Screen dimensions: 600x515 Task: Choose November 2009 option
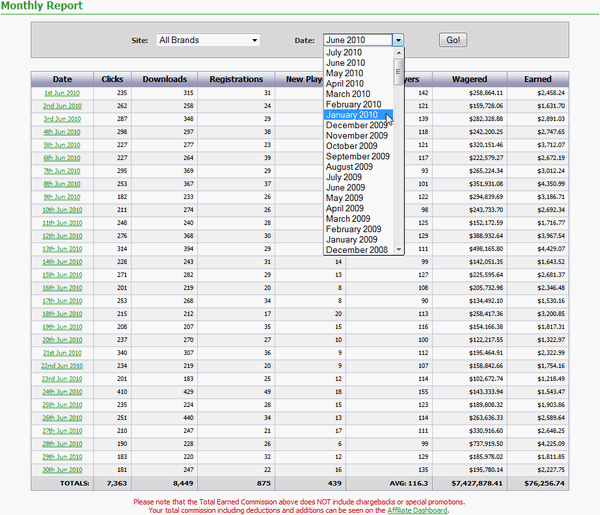(x=357, y=135)
